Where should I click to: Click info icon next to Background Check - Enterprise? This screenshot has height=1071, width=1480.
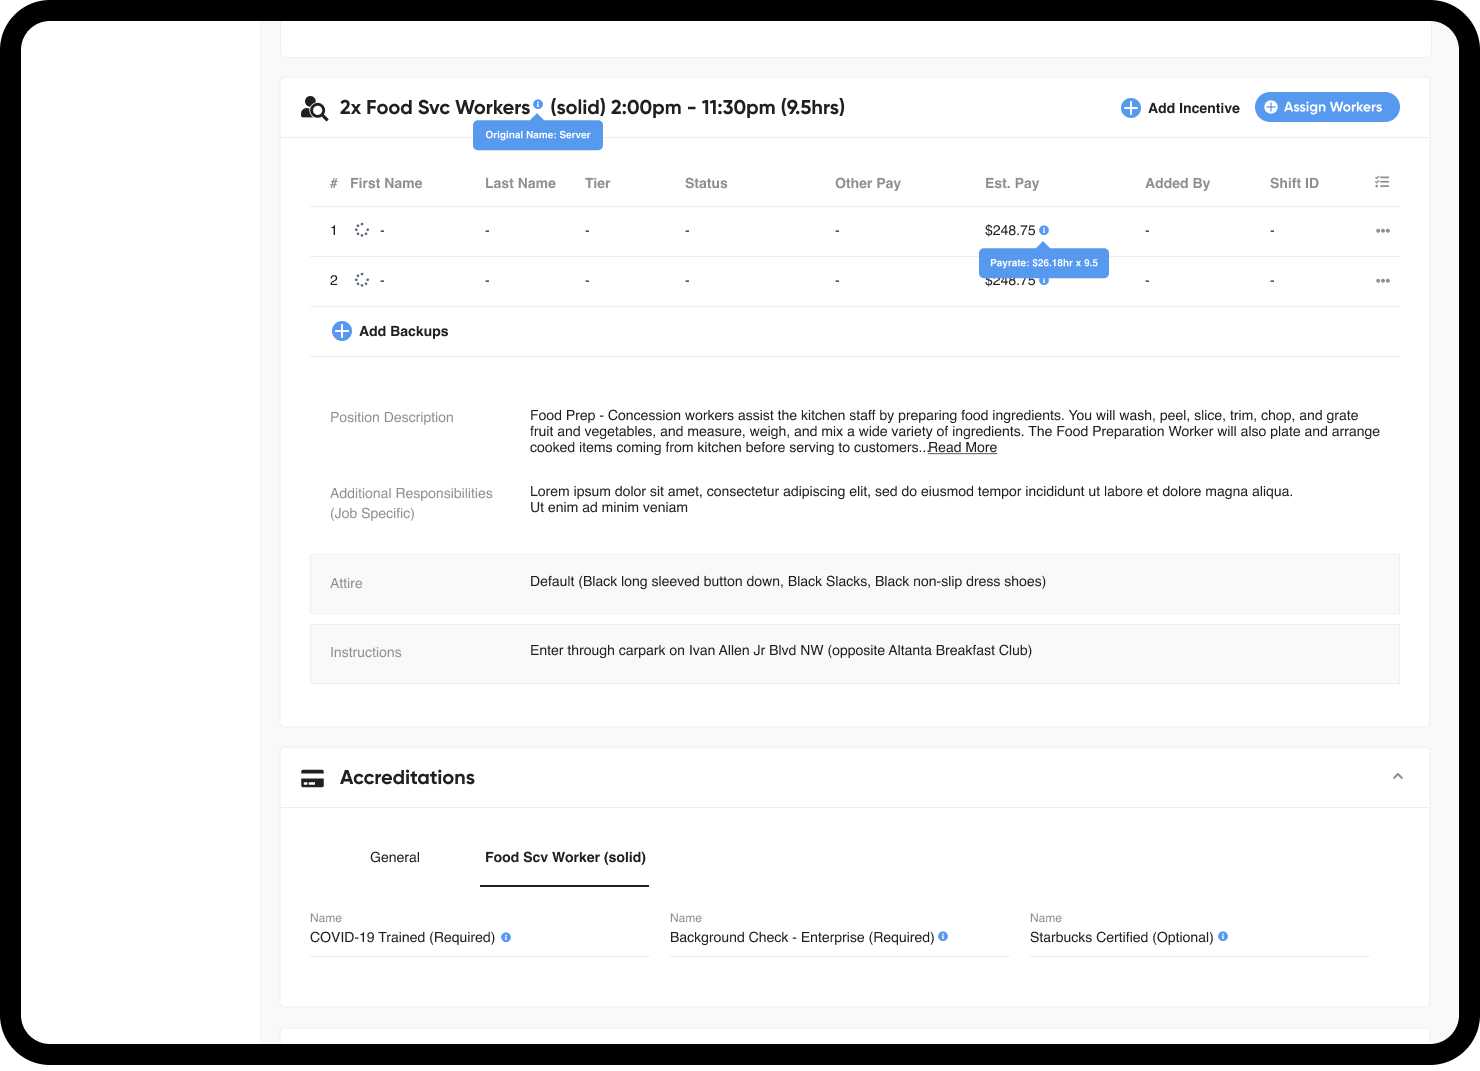(943, 937)
